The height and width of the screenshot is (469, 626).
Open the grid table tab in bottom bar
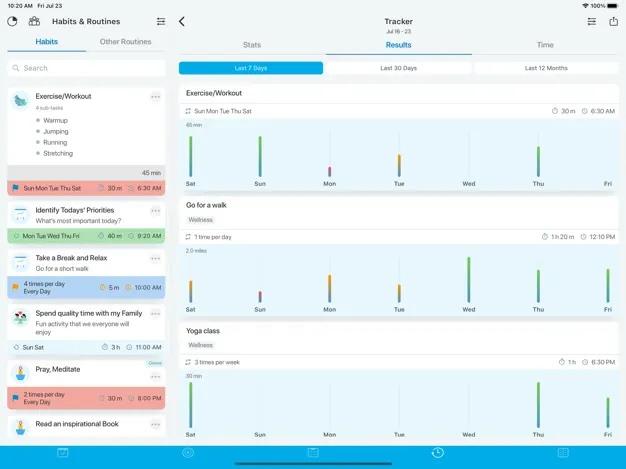563,452
